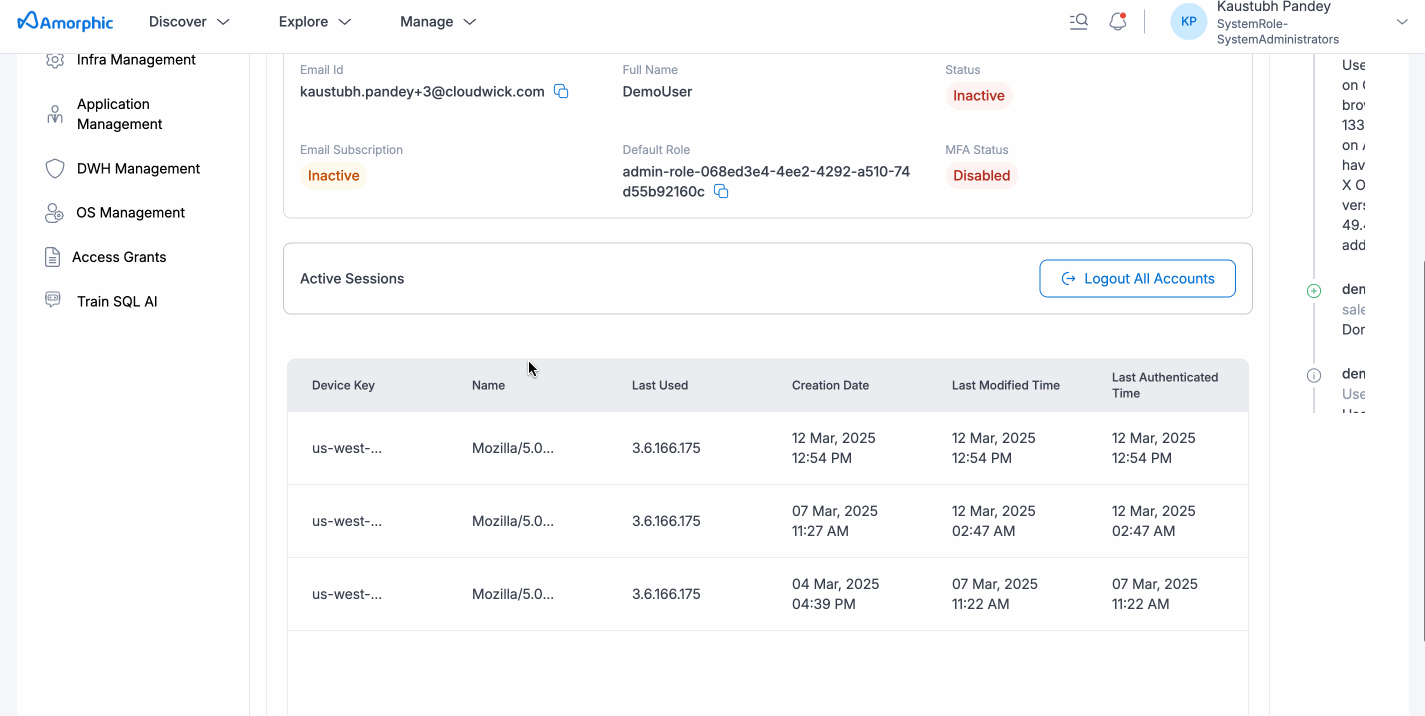Click the green plus timeline marker
Screen dimensions: 1425x716
1314,291
